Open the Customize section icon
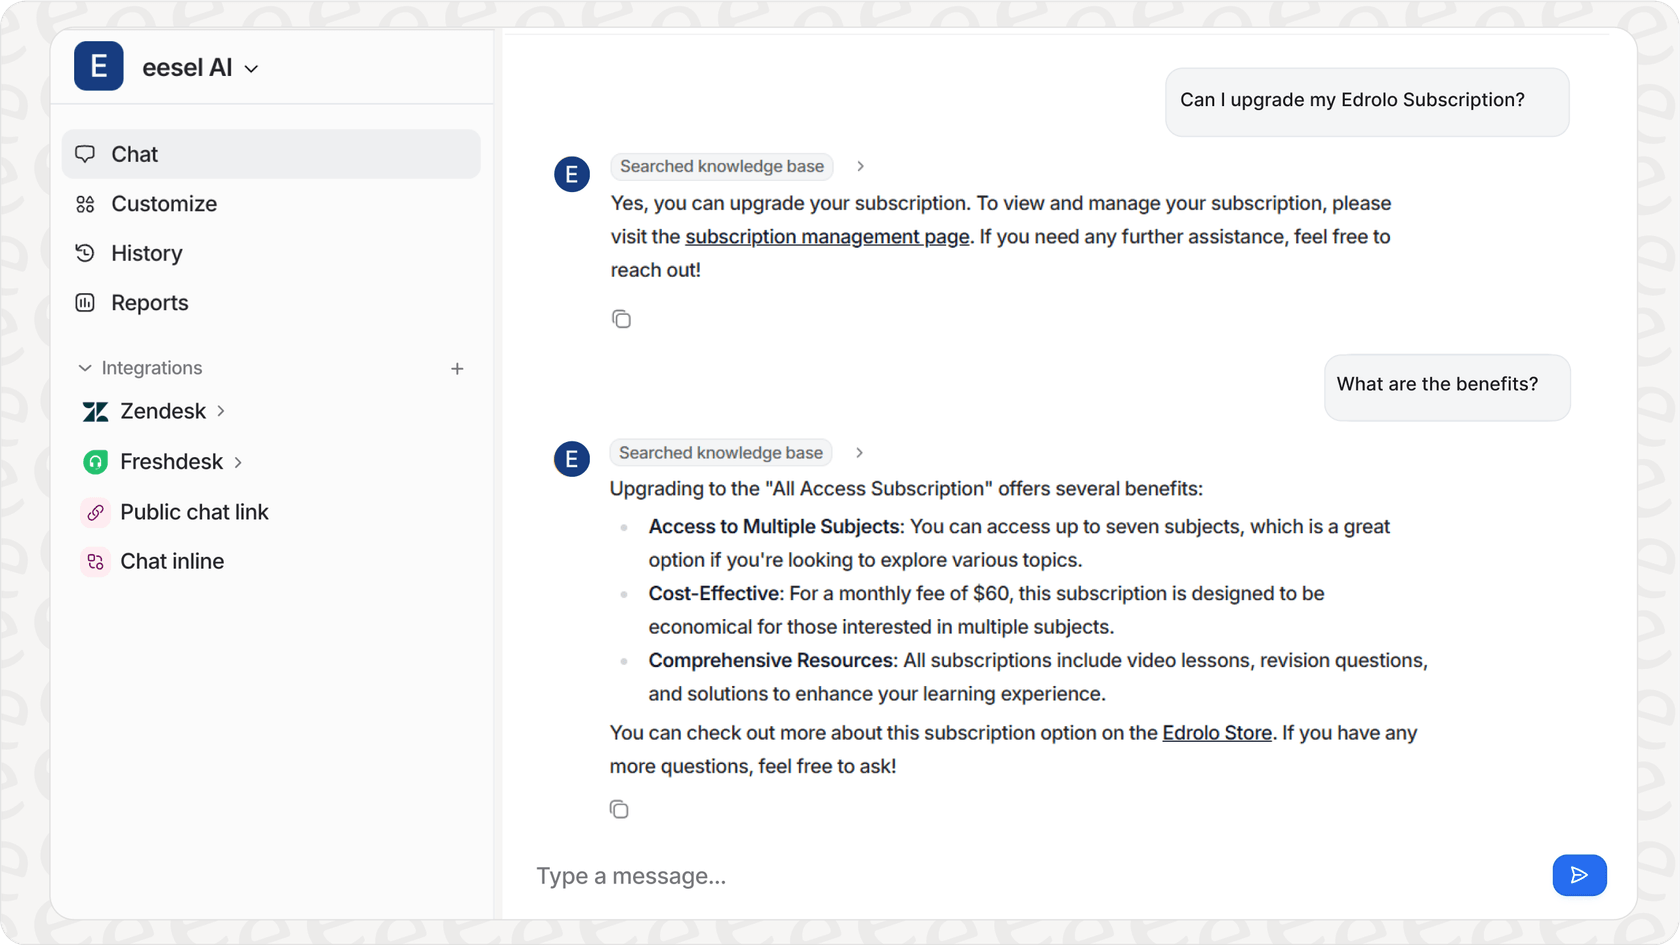Screen dimensions: 1680x945 tap(86, 203)
